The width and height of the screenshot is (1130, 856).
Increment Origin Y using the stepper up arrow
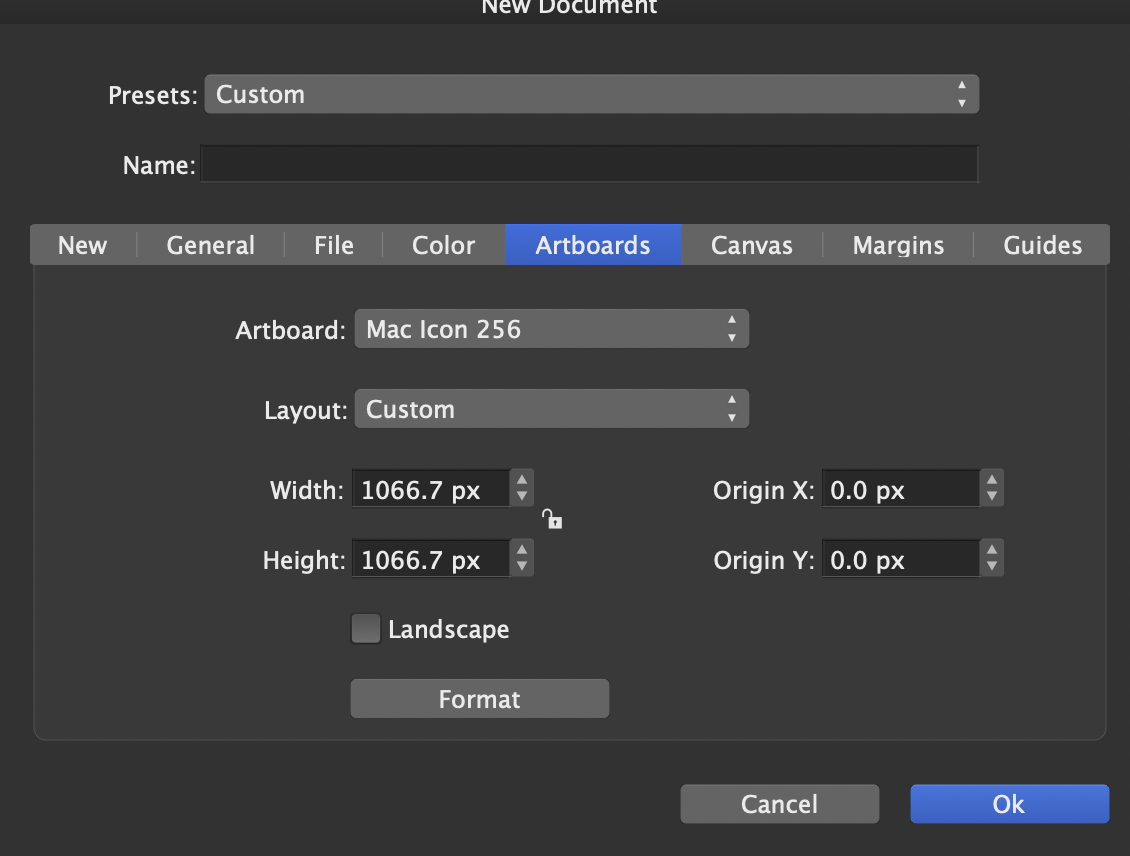click(x=992, y=550)
